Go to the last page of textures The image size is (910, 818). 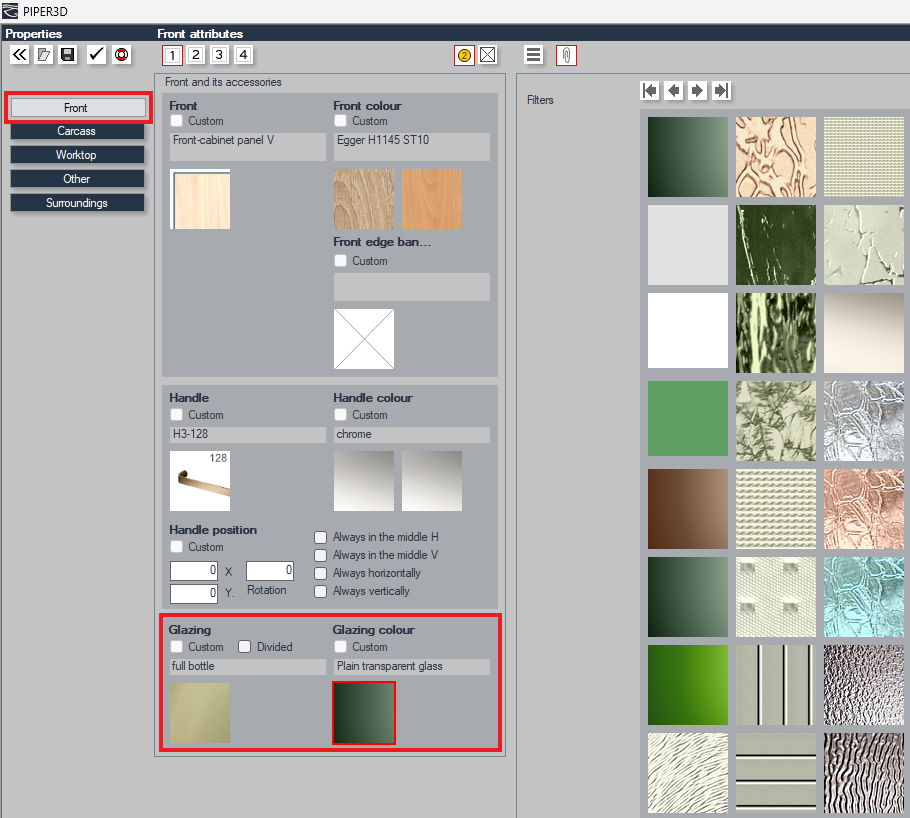tap(721, 91)
